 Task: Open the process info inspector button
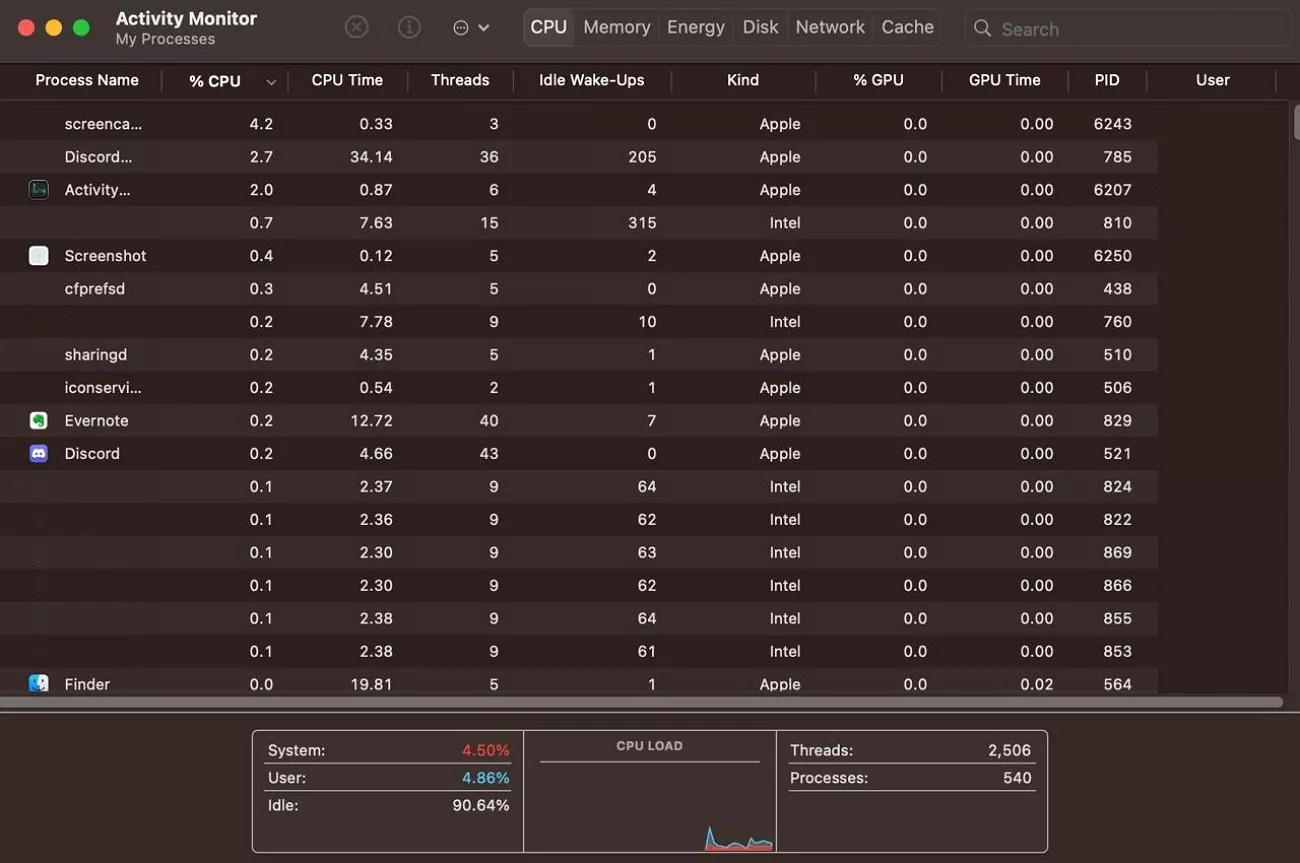409,28
